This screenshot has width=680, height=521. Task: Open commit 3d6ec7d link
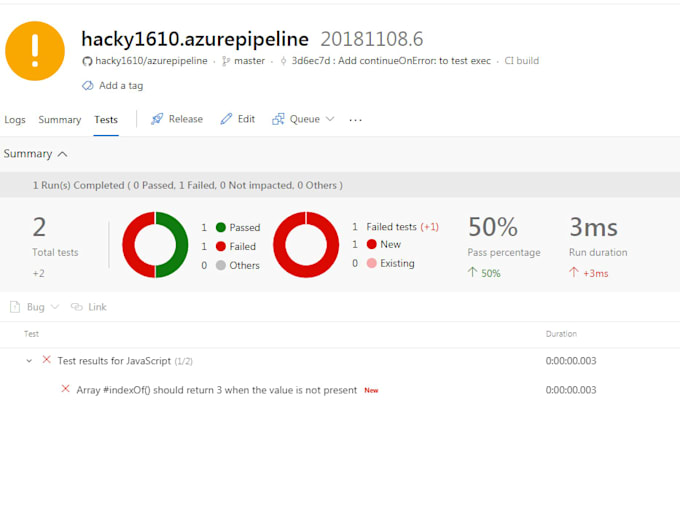point(391,61)
